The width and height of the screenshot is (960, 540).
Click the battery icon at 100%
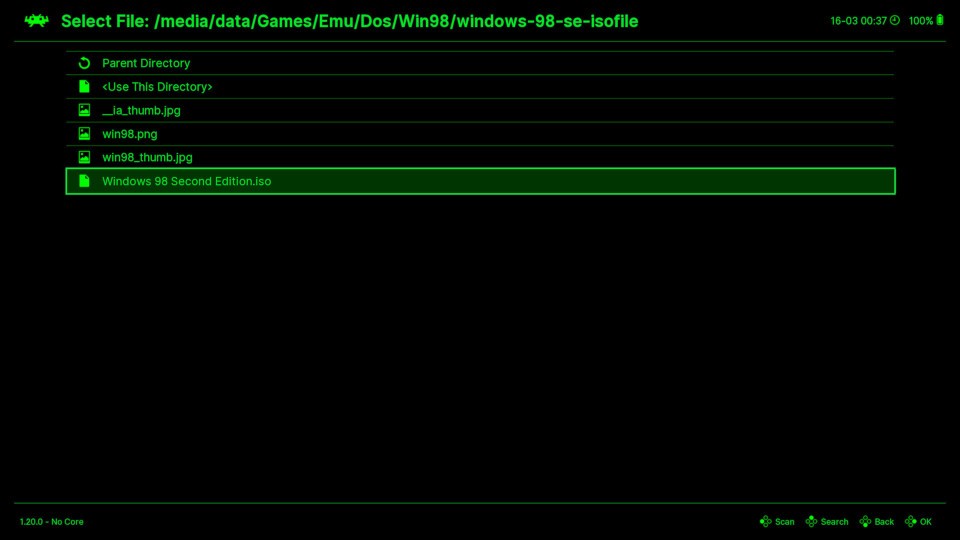click(940, 20)
